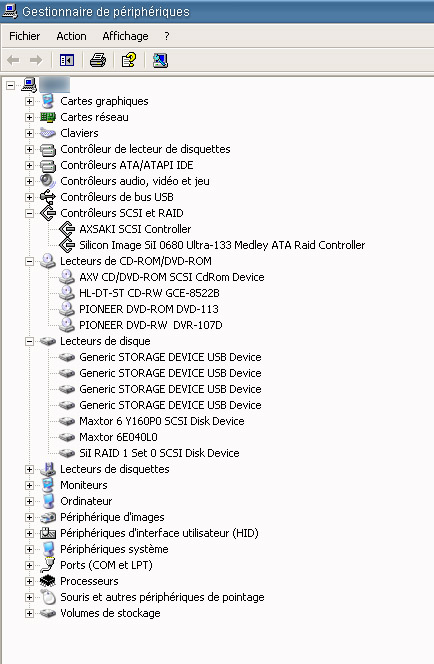This screenshot has height=664, width=434.
Task: Select HL-DT-ST CD-RW GCE-8522B entry
Action: click(x=149, y=293)
